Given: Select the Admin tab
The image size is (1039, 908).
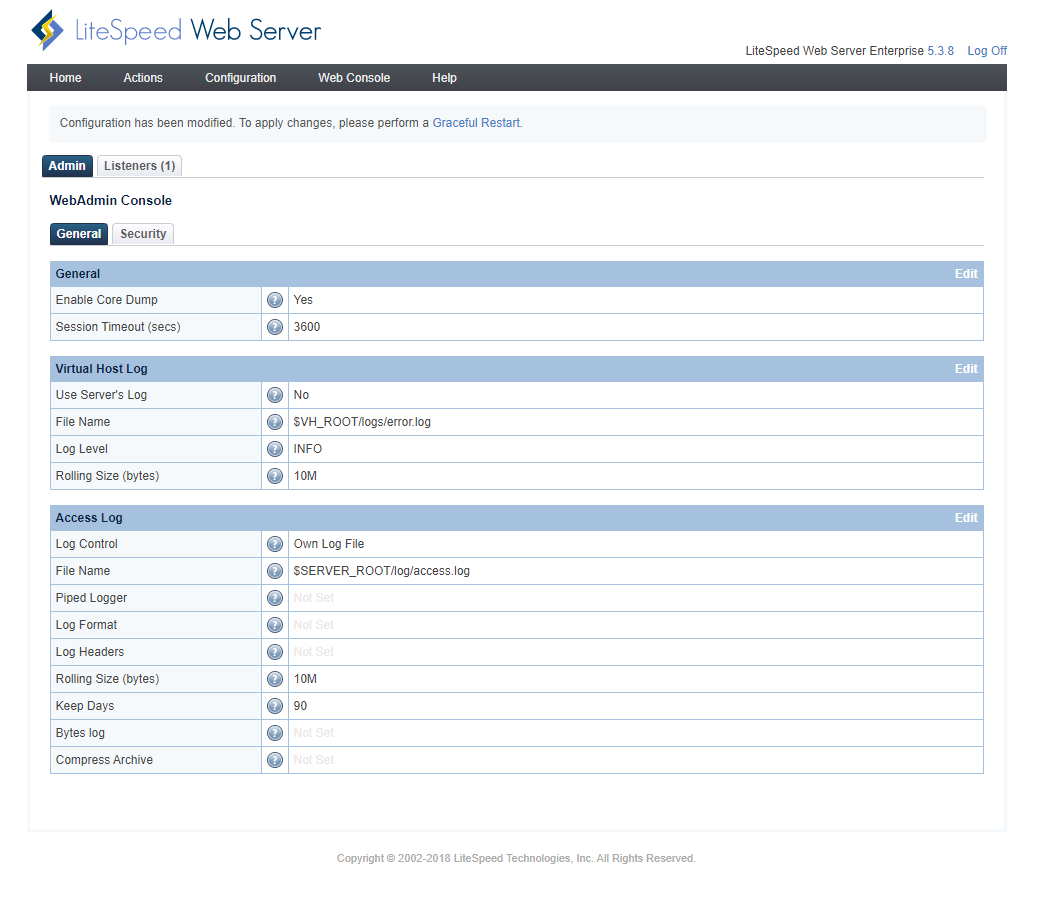Looking at the screenshot, I should [67, 166].
